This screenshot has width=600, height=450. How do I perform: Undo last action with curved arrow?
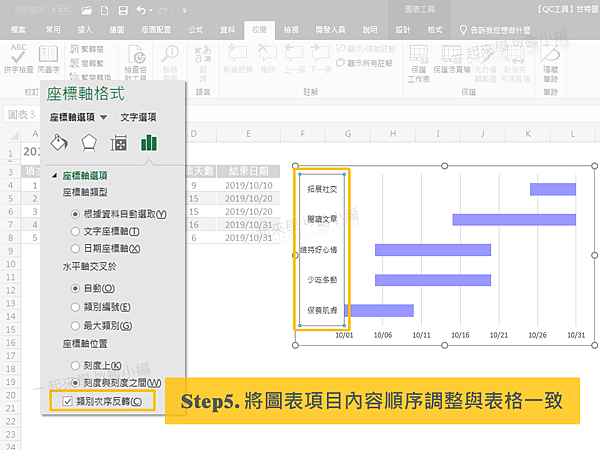click(x=141, y=10)
